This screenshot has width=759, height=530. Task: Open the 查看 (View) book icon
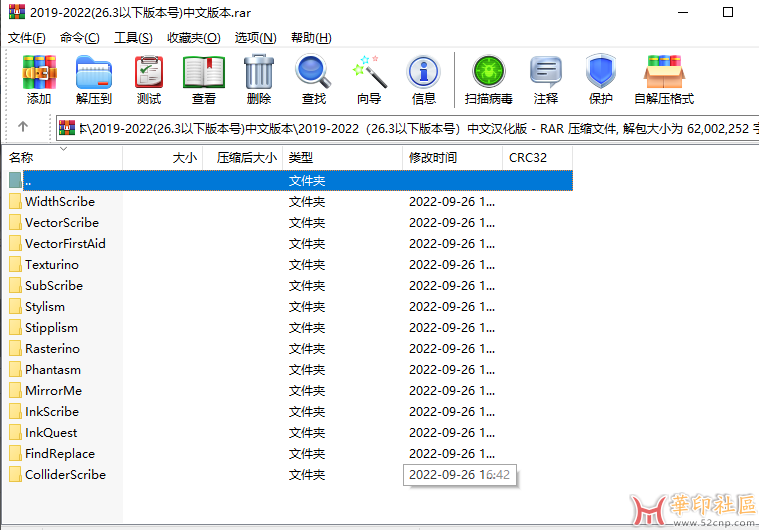coord(204,72)
